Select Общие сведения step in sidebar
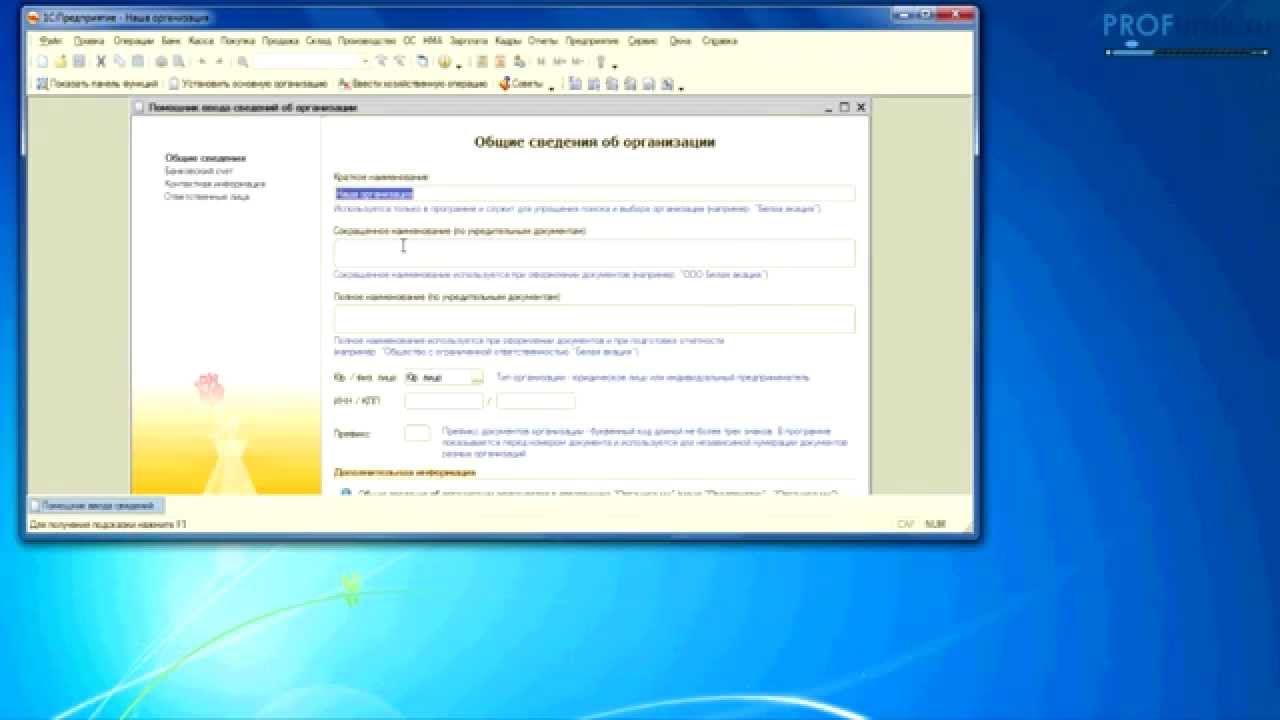Image resolution: width=1280 pixels, height=720 pixels. 205,158
